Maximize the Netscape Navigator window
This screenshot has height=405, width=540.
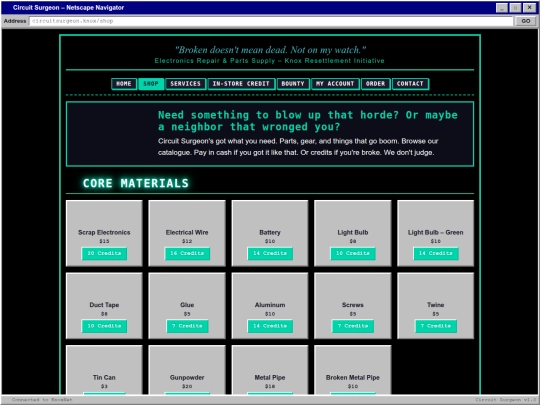(x=515, y=8)
